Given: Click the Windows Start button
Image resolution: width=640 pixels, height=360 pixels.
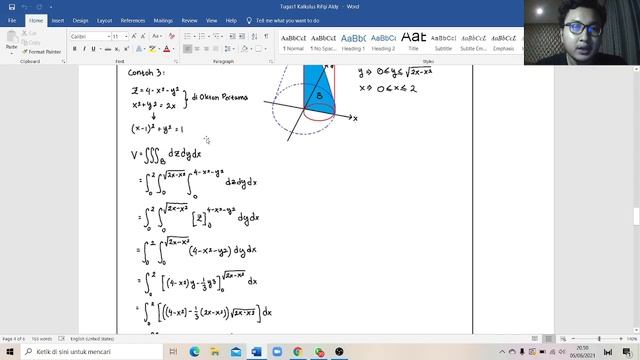Looking at the screenshot, I should pos(10,351).
